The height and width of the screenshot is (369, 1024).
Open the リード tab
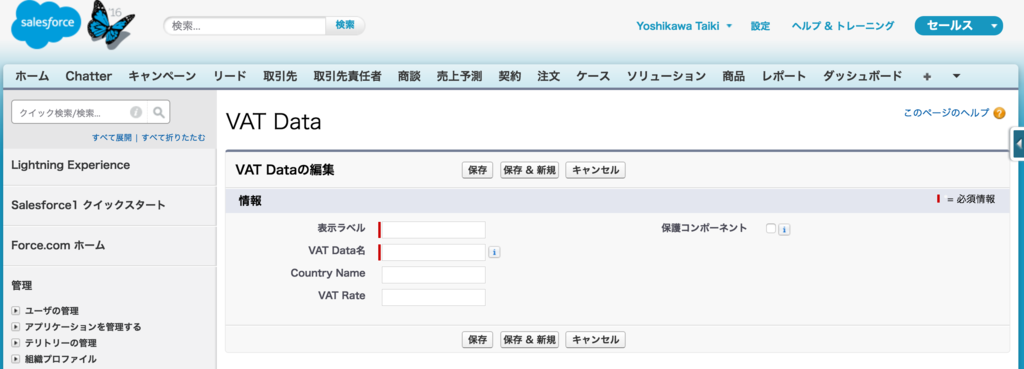click(230, 76)
